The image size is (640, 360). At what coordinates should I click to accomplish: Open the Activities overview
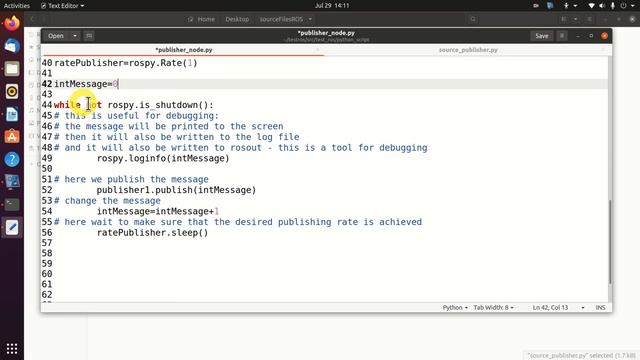(x=17, y=6)
